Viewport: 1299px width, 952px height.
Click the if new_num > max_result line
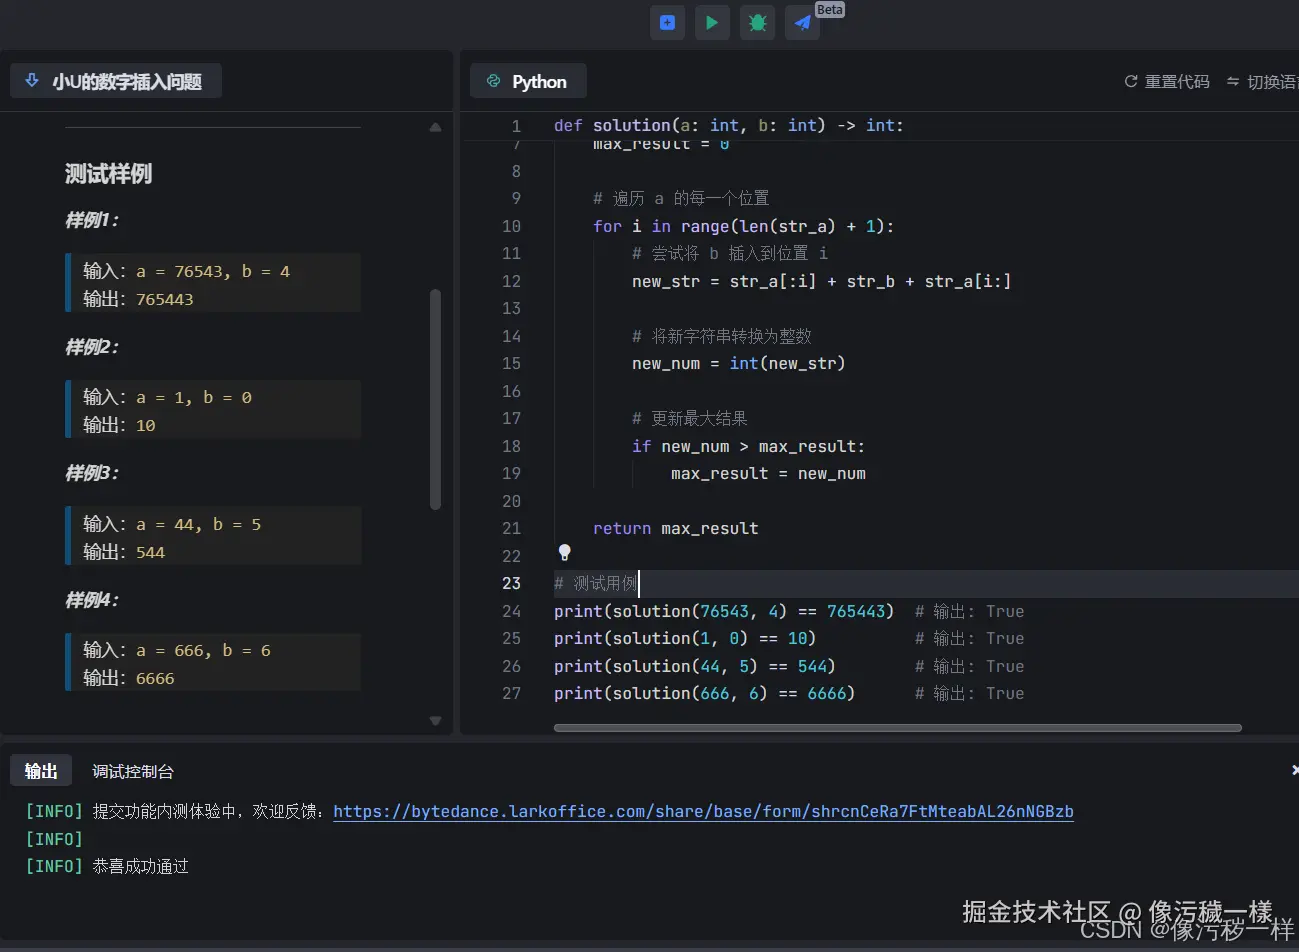(x=748, y=446)
